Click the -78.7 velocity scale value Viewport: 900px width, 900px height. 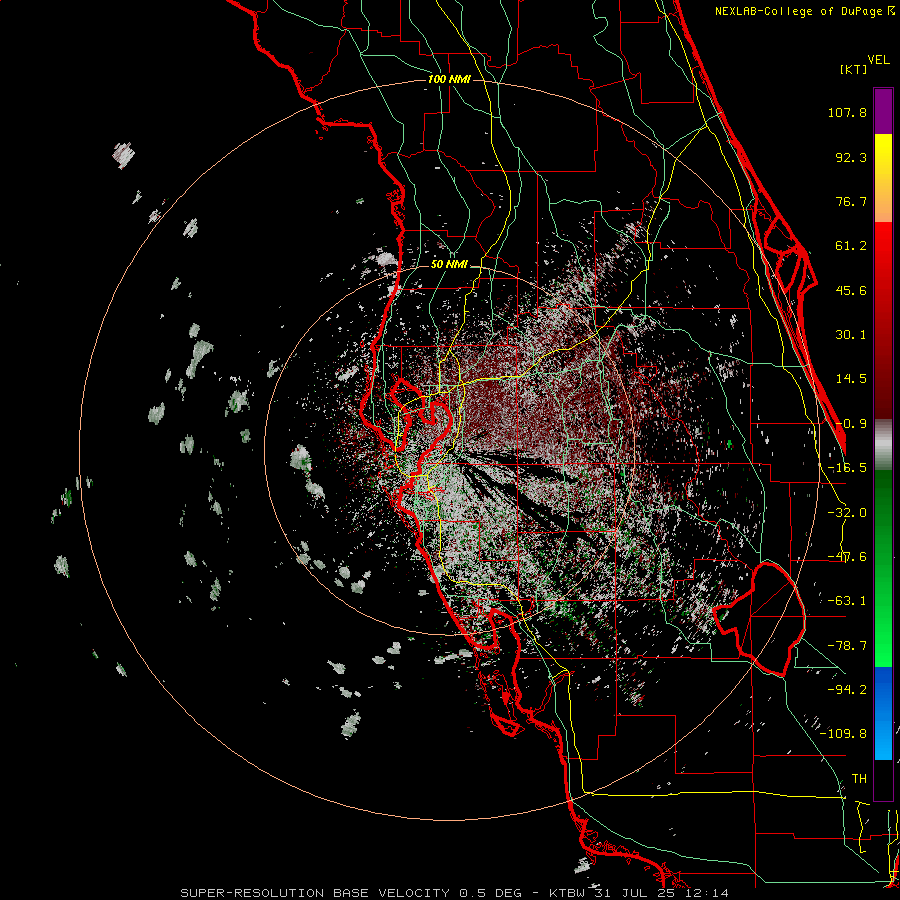pos(847,646)
